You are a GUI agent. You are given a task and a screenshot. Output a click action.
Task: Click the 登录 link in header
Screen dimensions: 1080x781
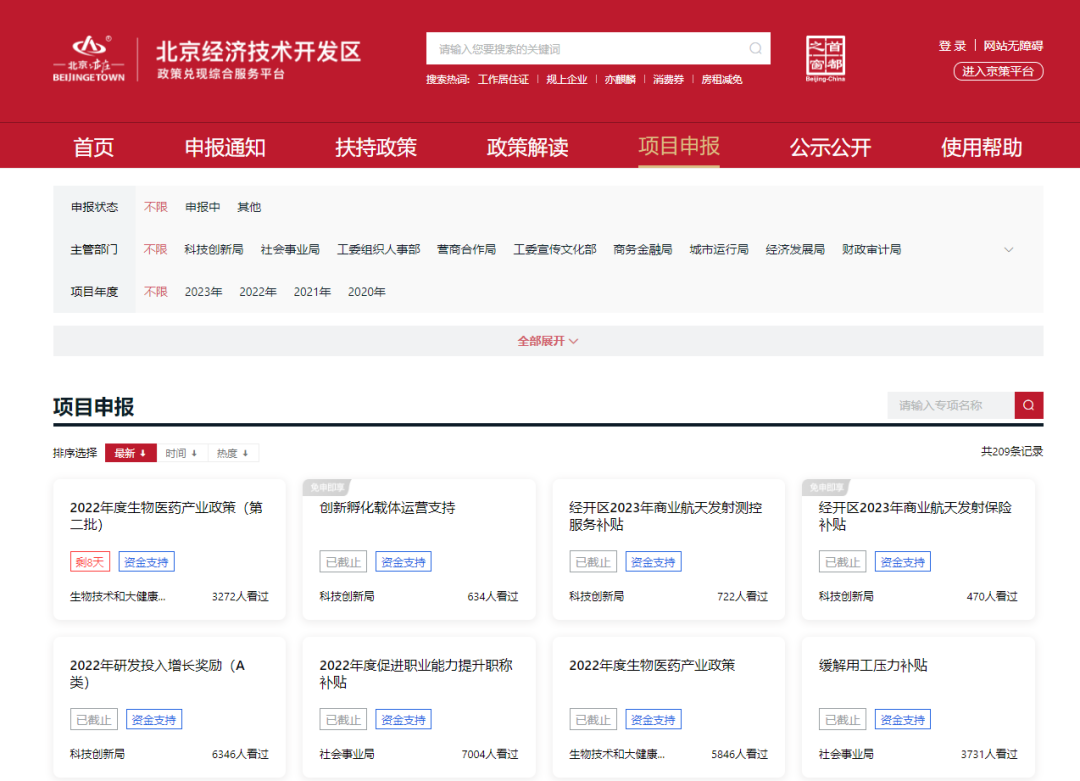coord(952,46)
